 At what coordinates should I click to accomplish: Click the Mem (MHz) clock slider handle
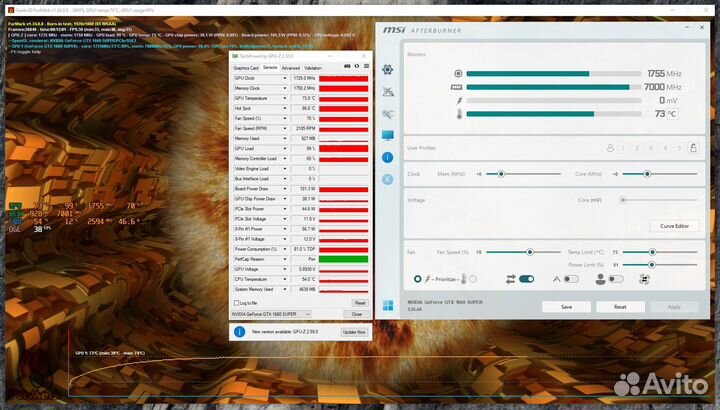pyautogui.click(x=501, y=174)
